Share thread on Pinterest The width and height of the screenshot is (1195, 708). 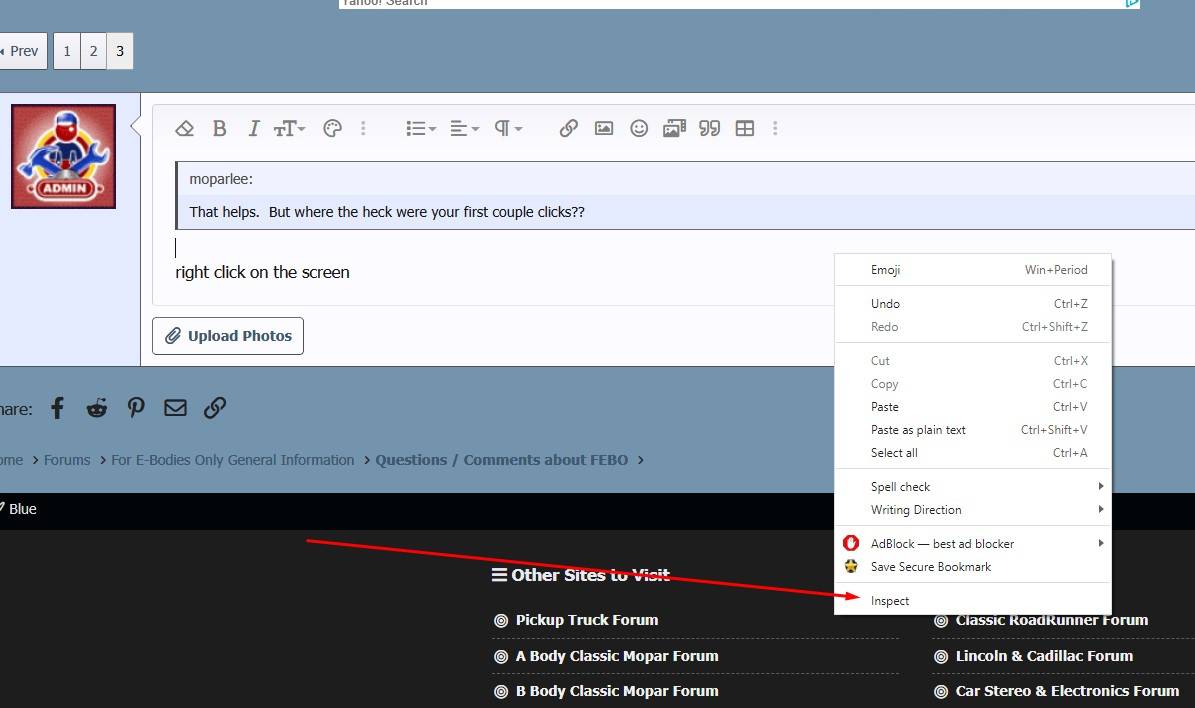click(x=136, y=408)
